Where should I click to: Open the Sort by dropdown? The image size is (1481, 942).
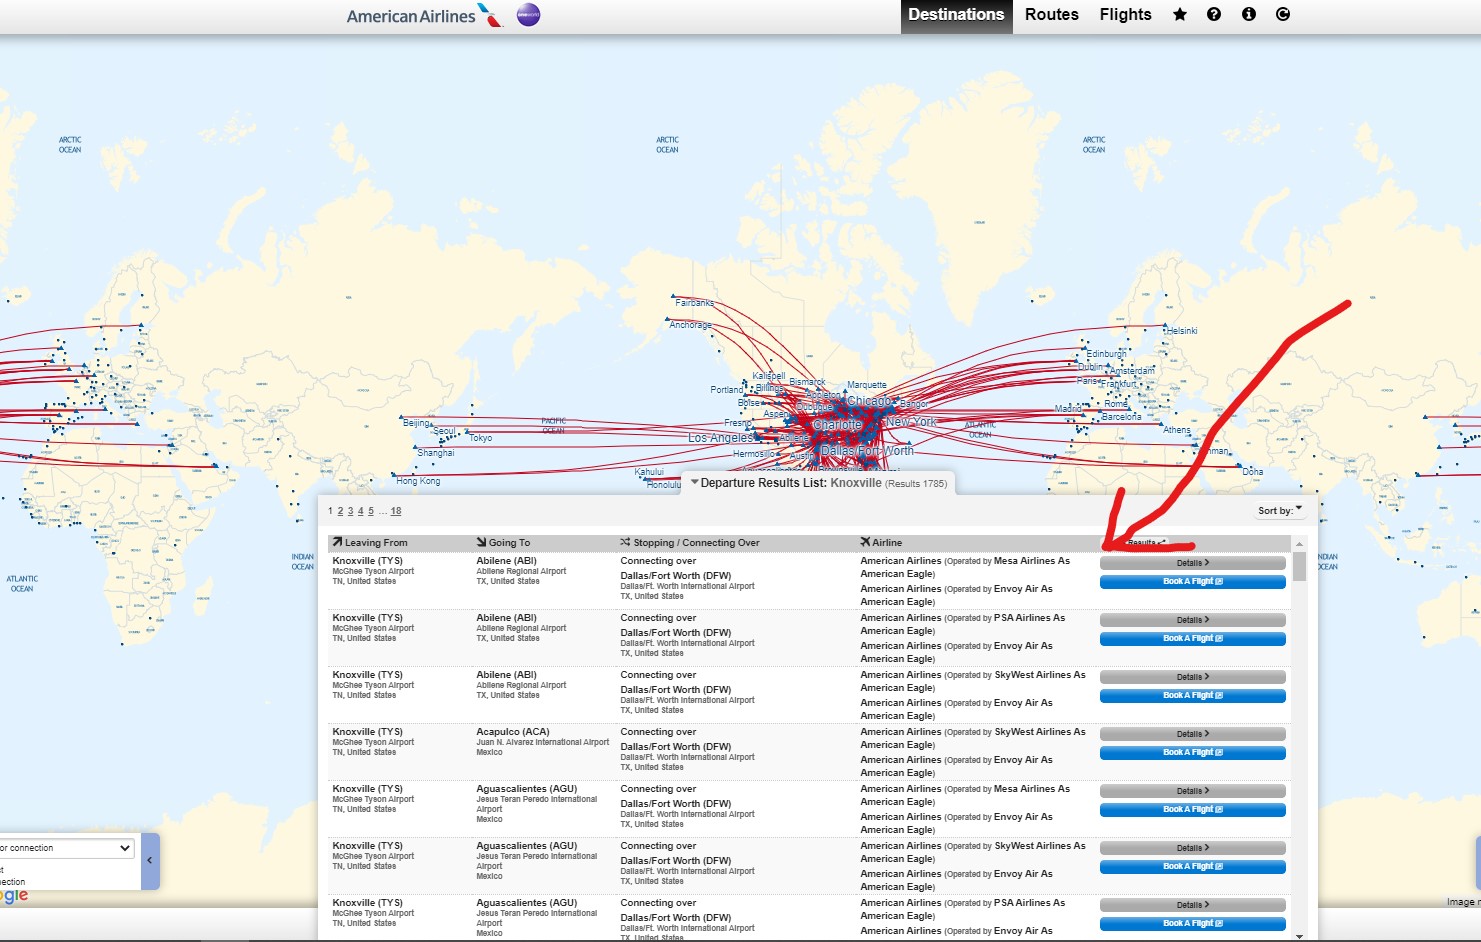(x=1280, y=510)
